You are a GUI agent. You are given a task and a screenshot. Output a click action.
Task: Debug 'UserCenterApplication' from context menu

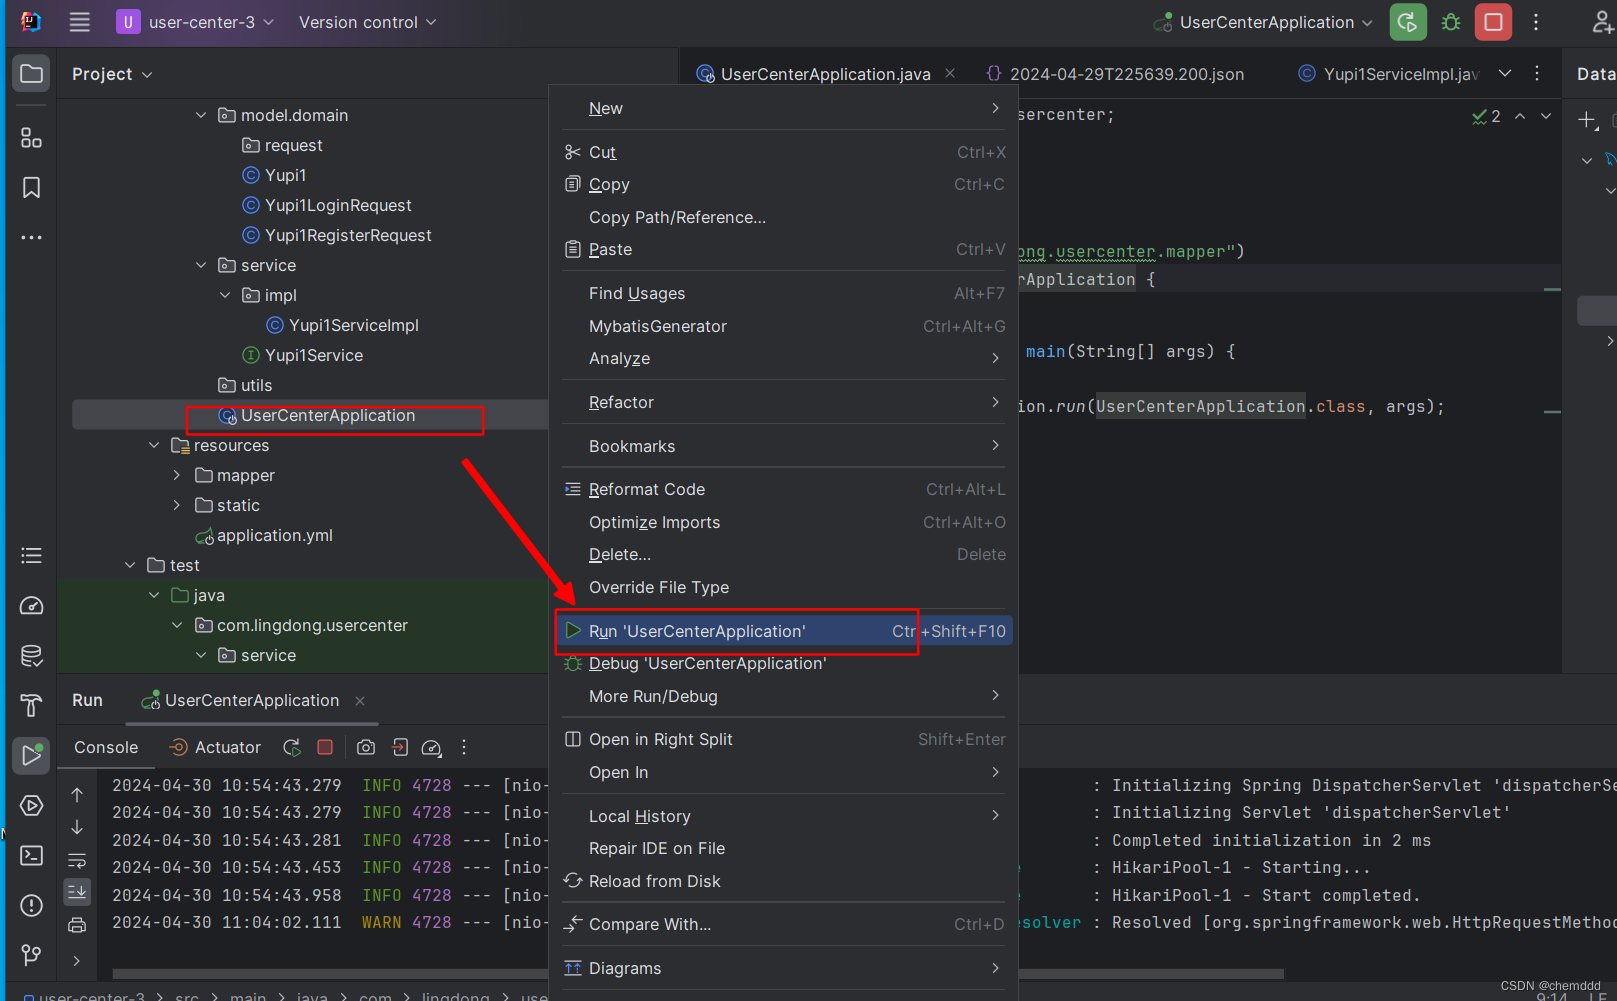[783, 663]
